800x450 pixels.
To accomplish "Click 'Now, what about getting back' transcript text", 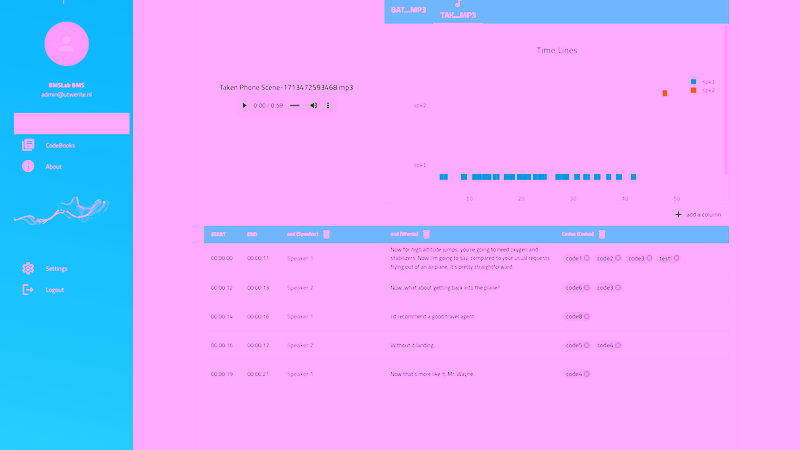I will tap(445, 288).
